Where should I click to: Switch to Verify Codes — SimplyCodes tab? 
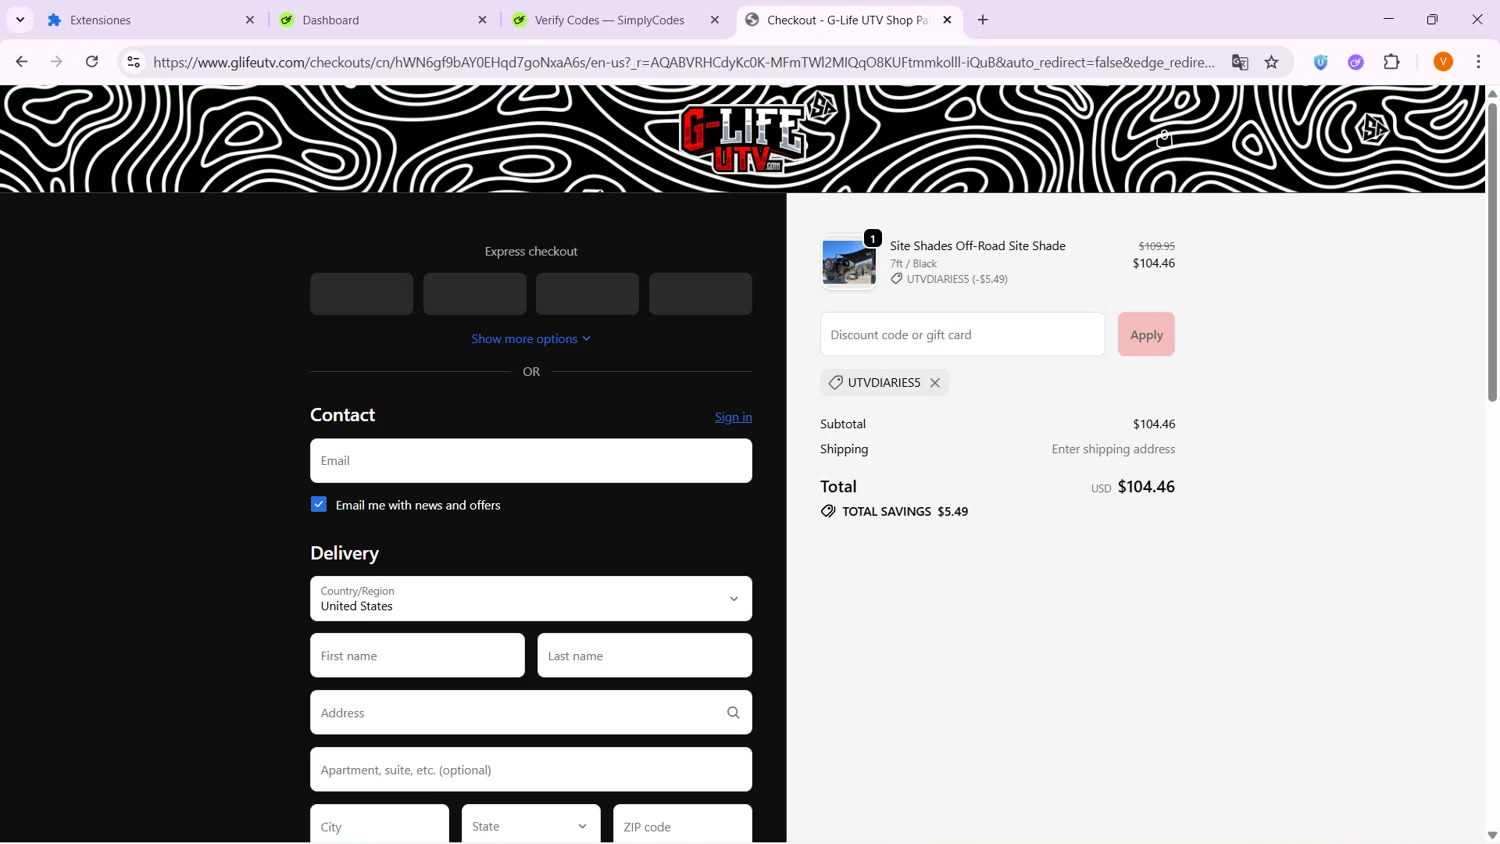coord(614,20)
